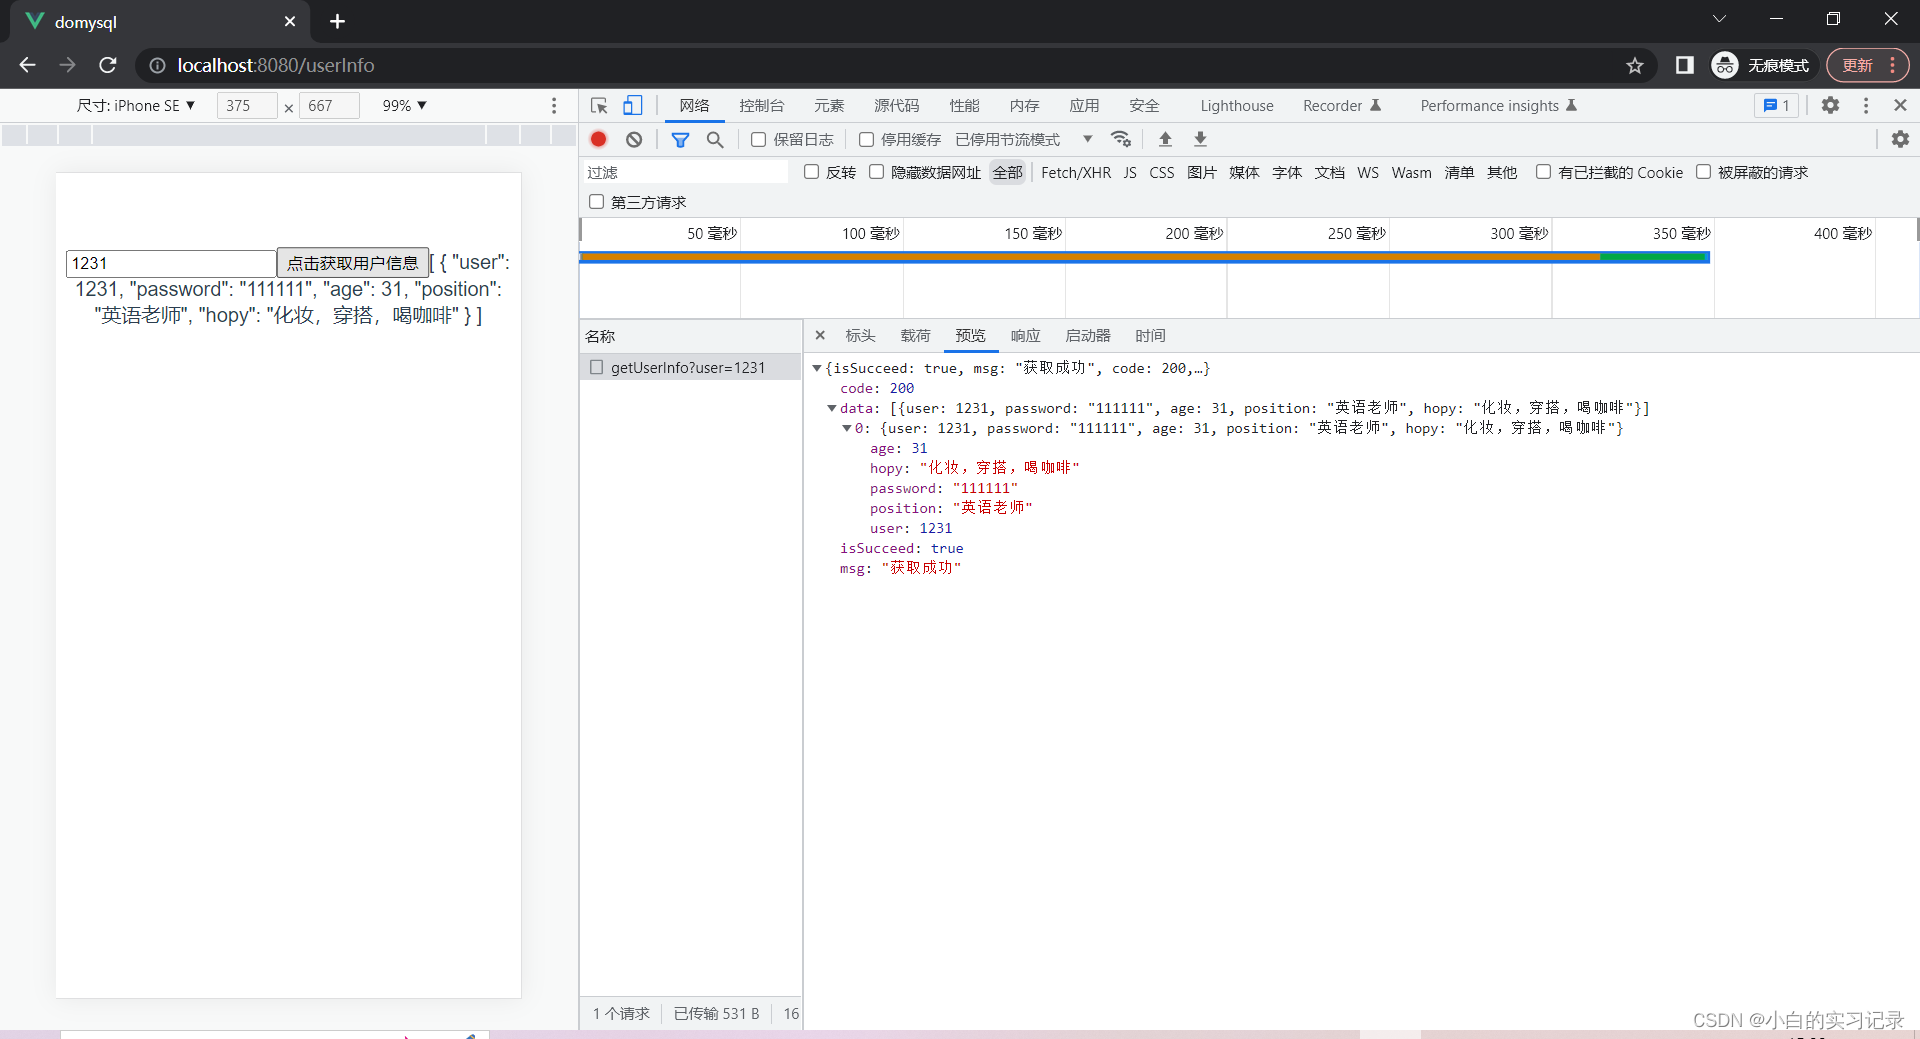
Task: Open the Headers tab of request
Action: tap(860, 336)
